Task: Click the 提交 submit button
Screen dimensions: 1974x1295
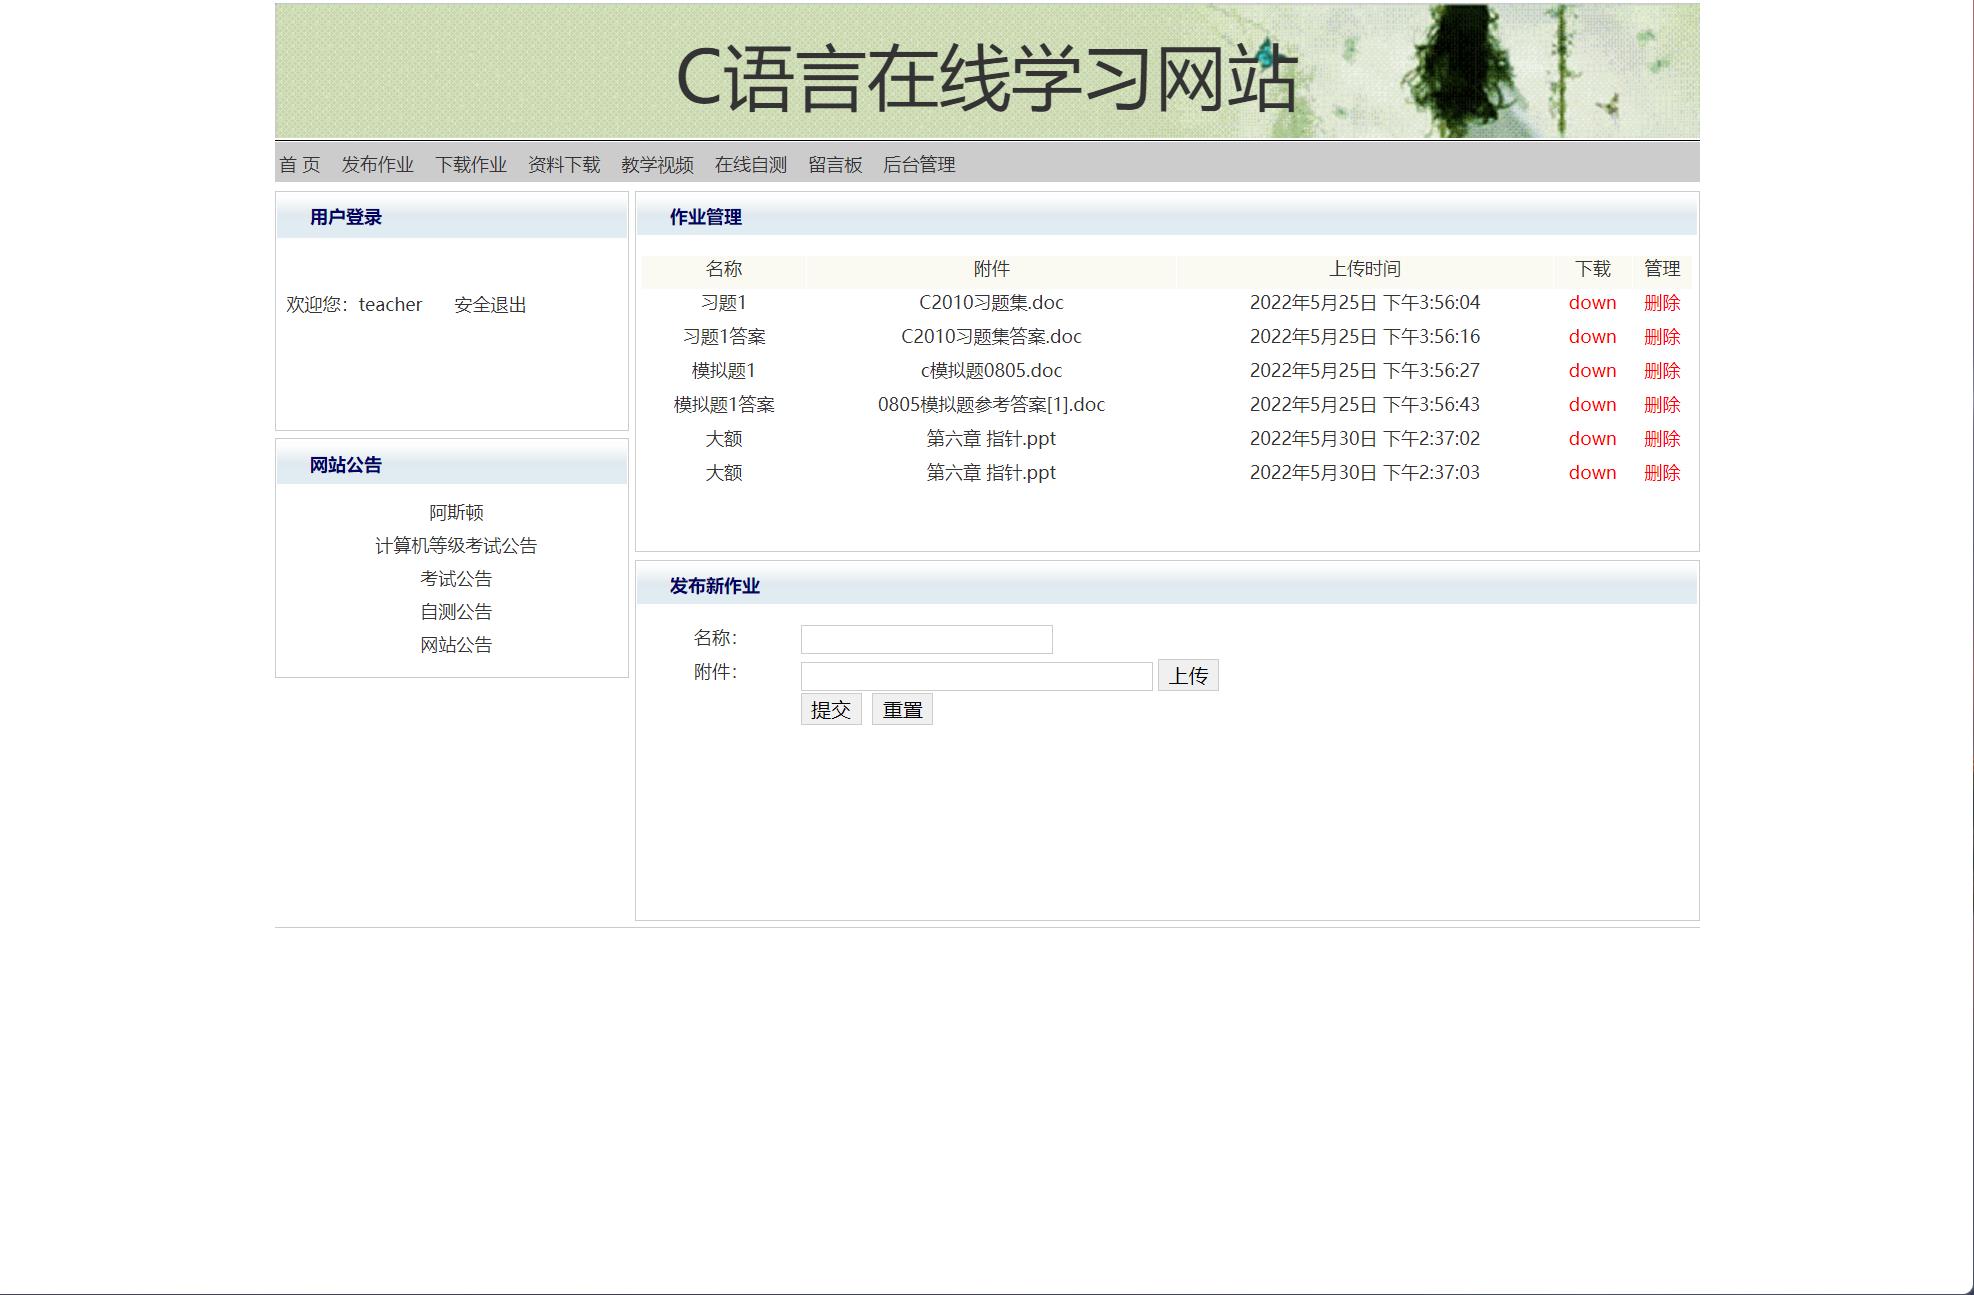Action: 829,708
